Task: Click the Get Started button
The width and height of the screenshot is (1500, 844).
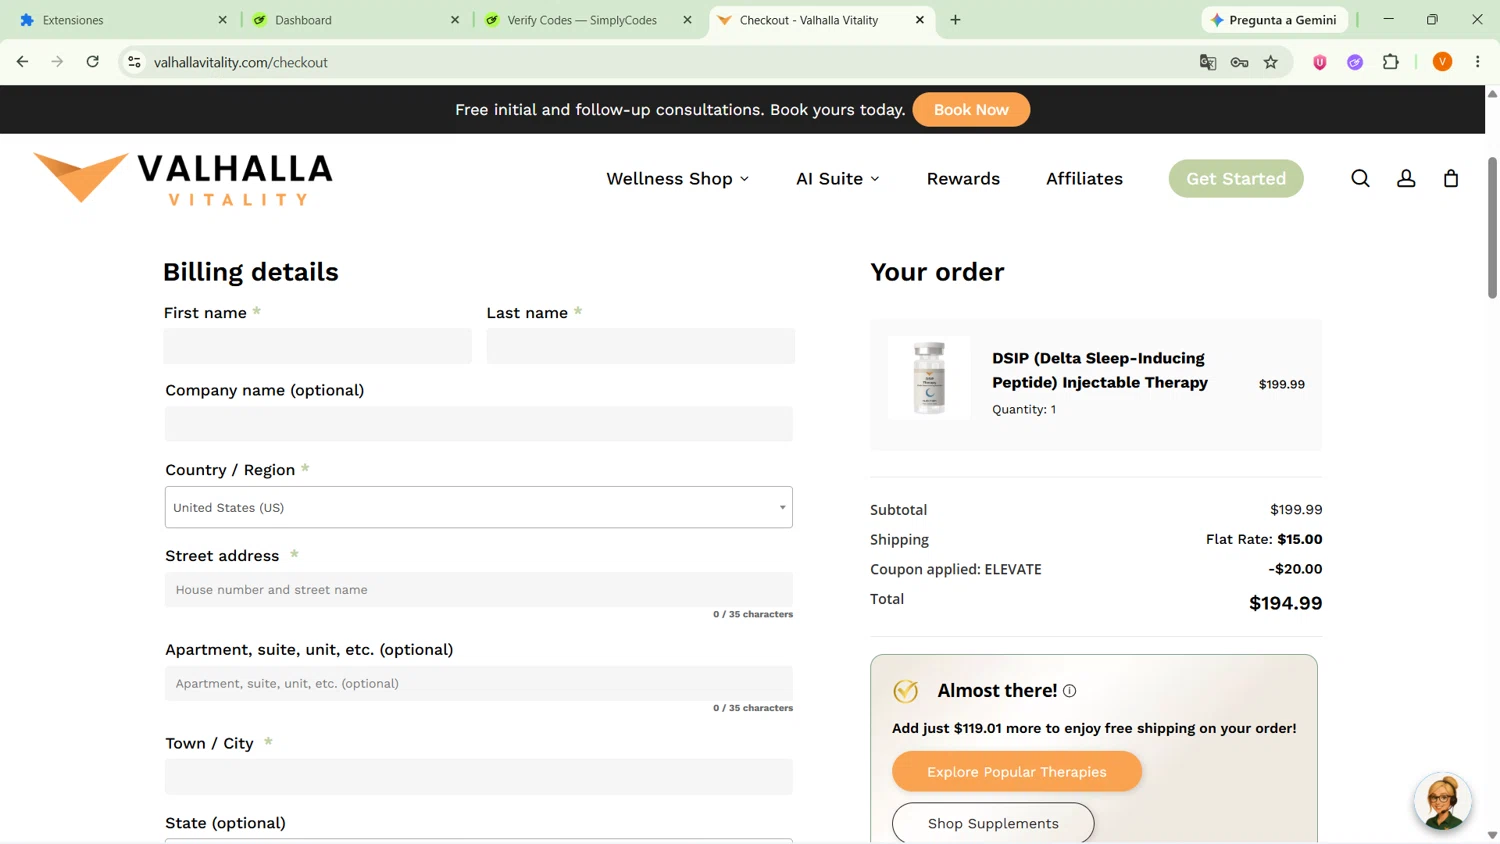Action: pyautogui.click(x=1236, y=179)
